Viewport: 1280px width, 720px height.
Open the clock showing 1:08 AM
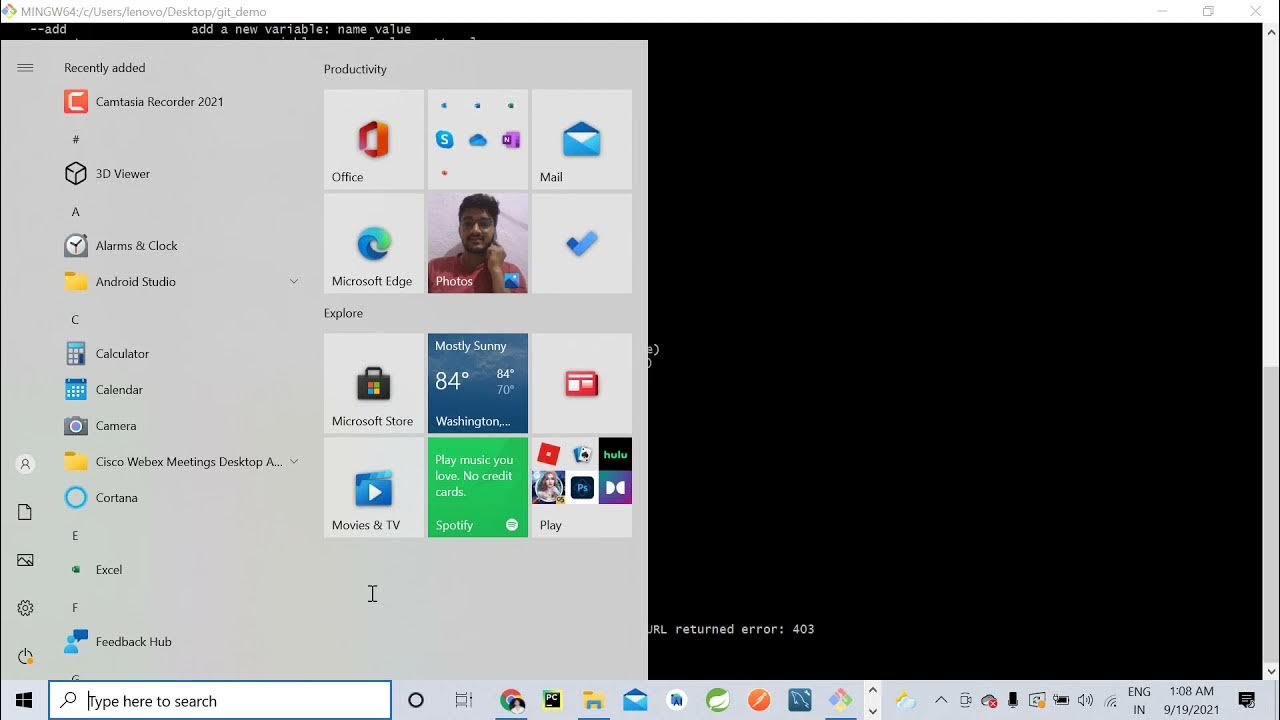tap(1191, 701)
